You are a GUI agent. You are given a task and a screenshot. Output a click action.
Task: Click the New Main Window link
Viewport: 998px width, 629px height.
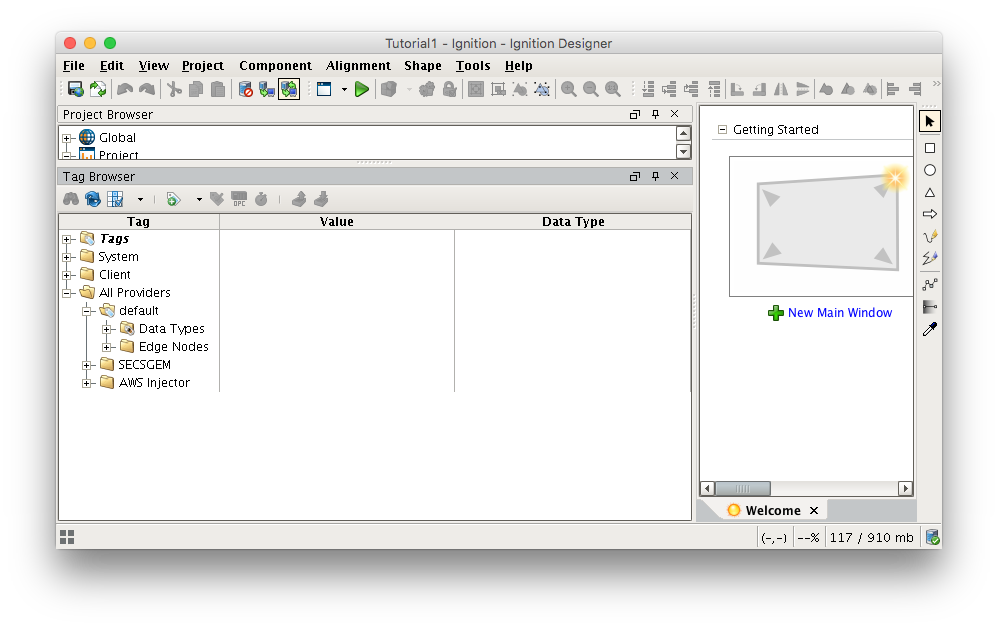click(x=839, y=313)
